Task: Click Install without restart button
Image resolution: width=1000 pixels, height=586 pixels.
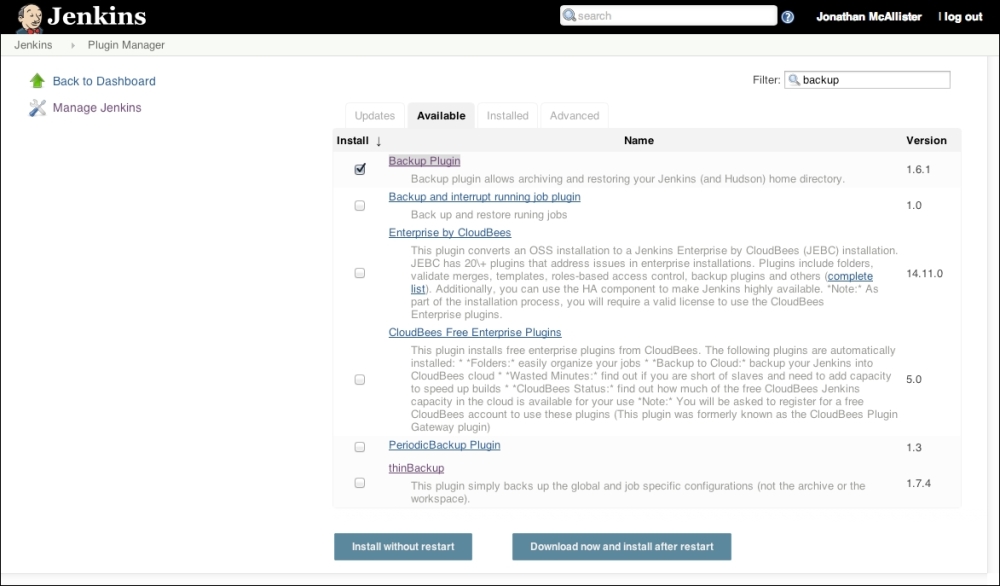Action: click(x=403, y=546)
